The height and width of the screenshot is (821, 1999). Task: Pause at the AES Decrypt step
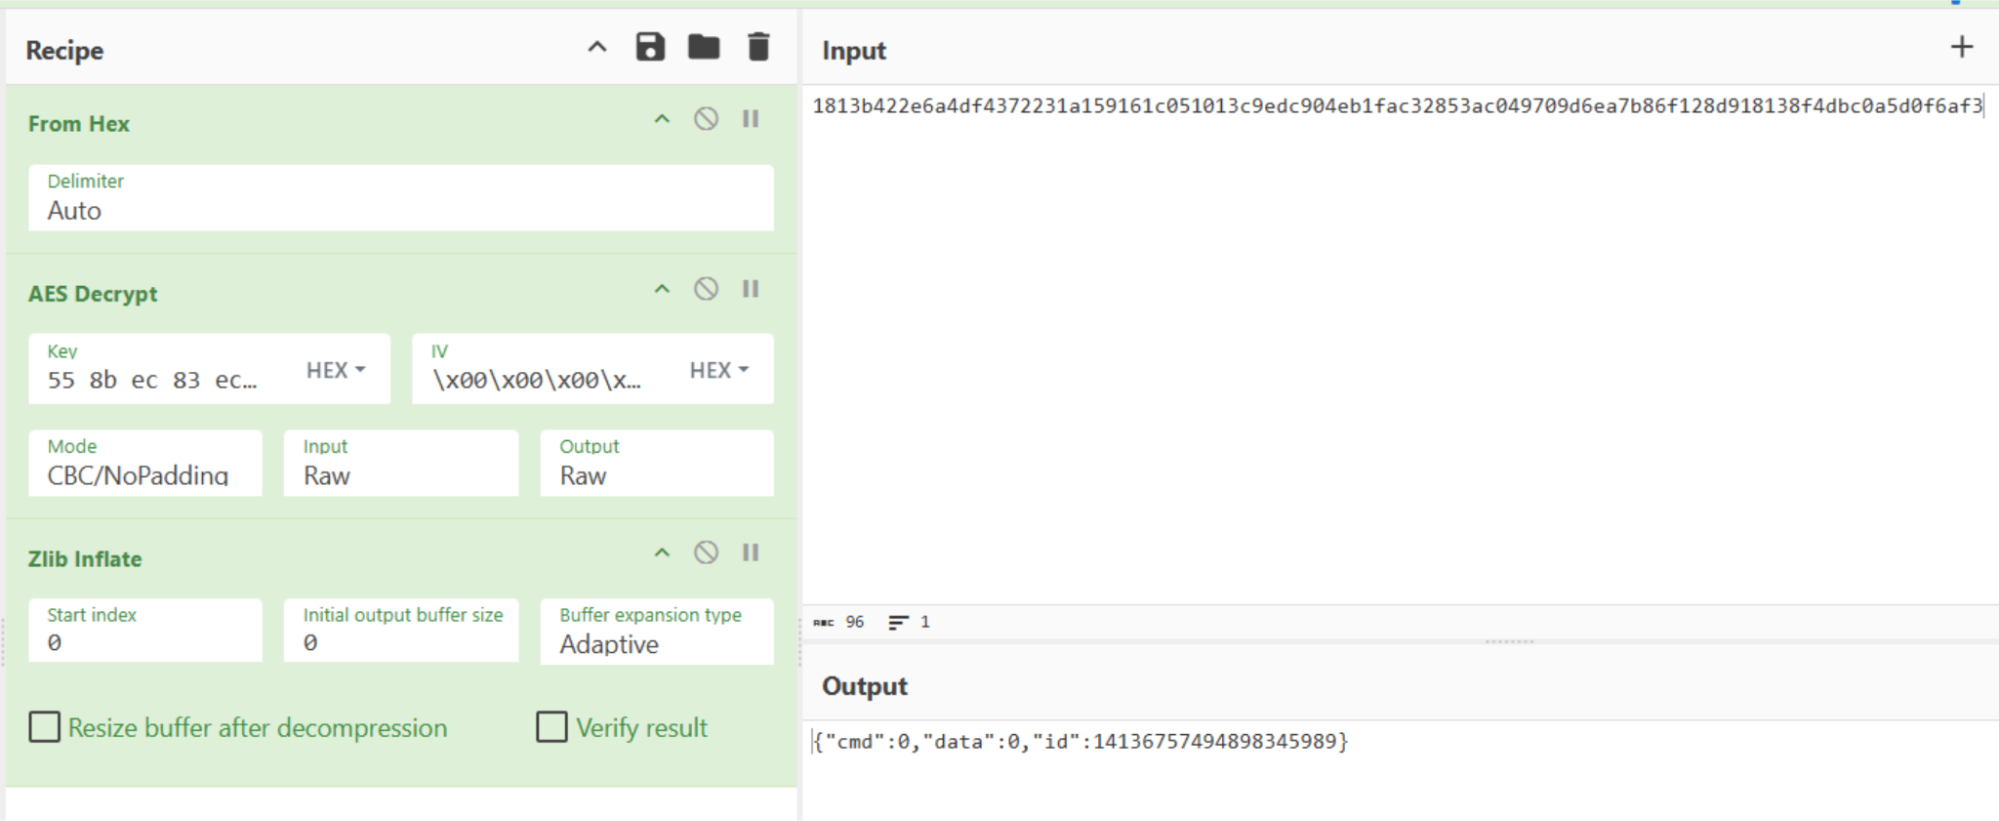[x=751, y=289]
